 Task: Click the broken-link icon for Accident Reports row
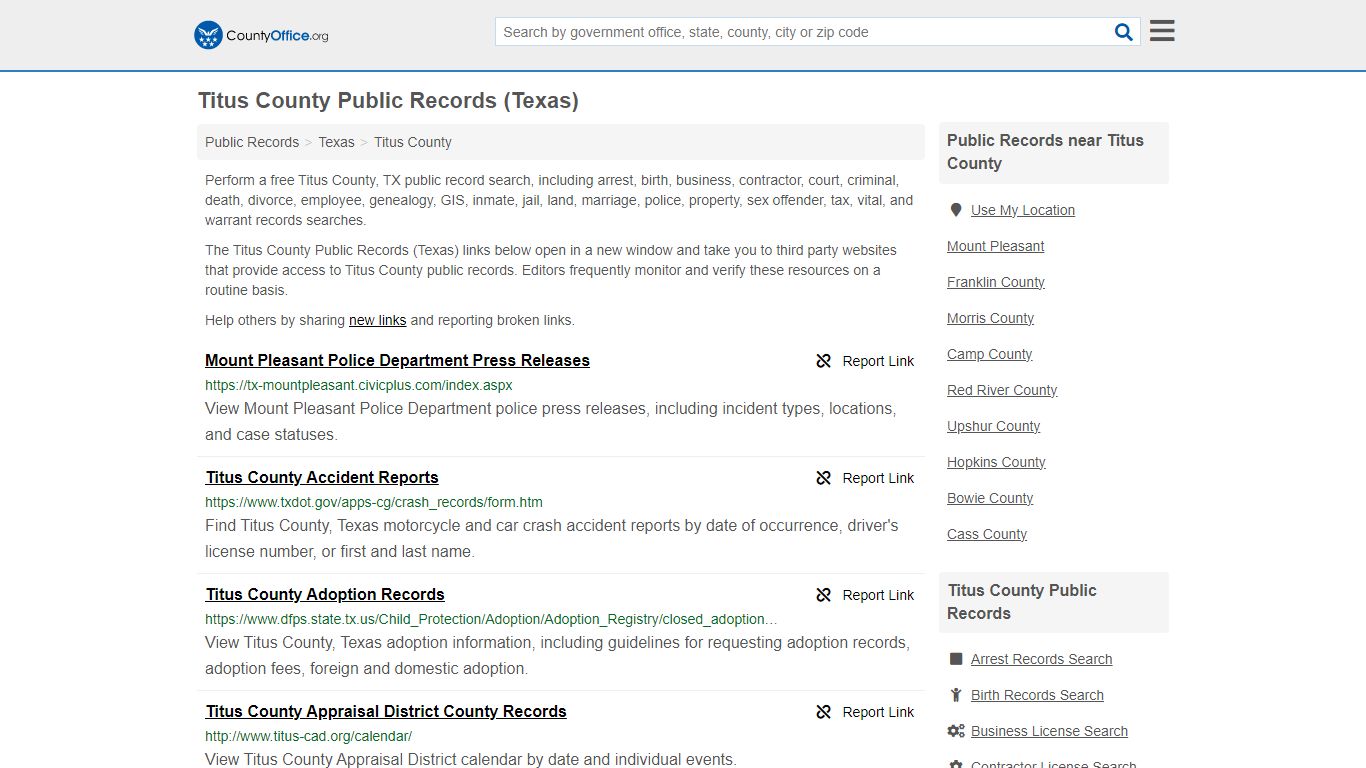pyautogui.click(x=824, y=478)
